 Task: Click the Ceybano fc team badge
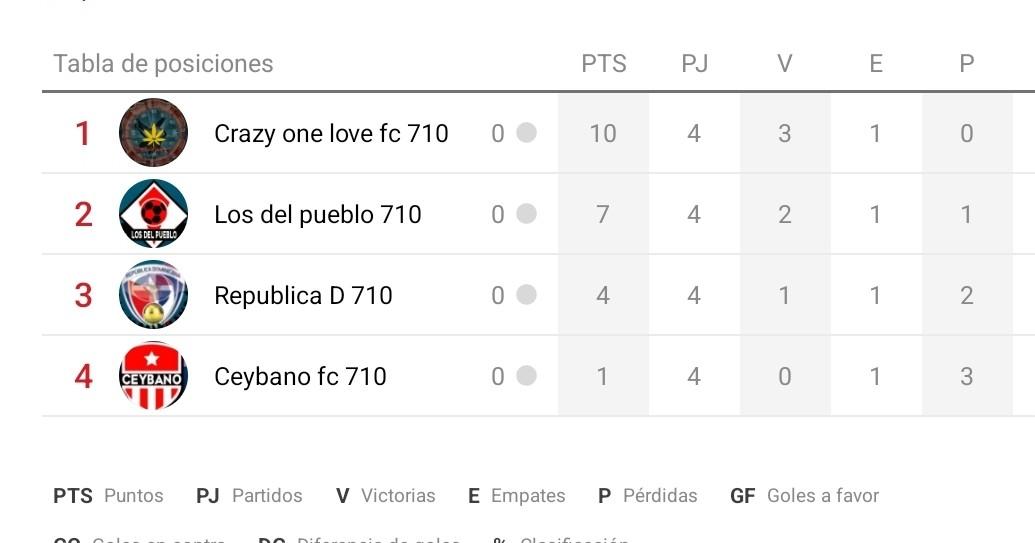(x=153, y=376)
